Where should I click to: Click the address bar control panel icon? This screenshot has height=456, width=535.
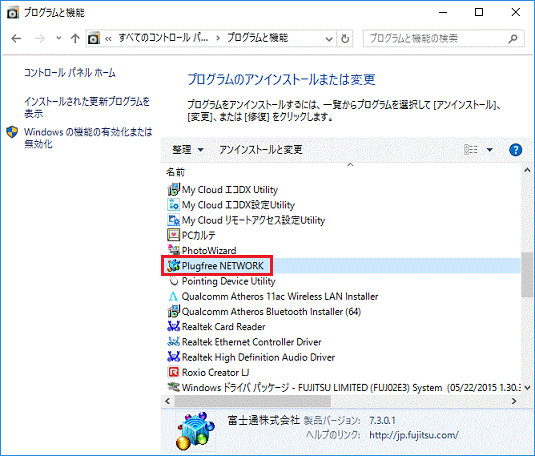[x=94, y=39]
